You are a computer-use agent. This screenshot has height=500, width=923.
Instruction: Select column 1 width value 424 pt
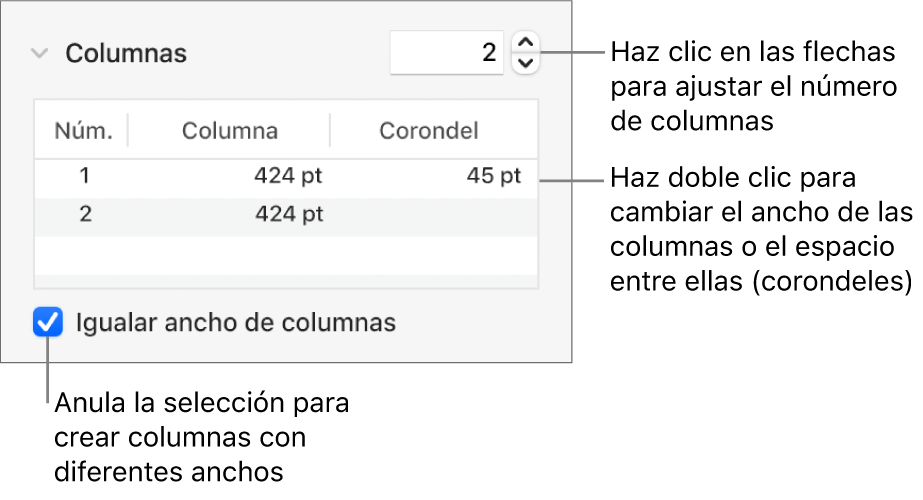pyautogui.click(x=288, y=176)
